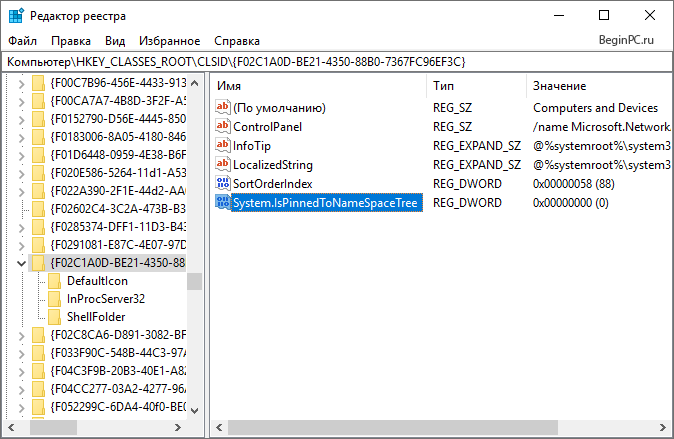Expand the {F0152790-D56E-4445 tree node
Image resolution: width=674 pixels, height=439 pixels.
[21, 120]
